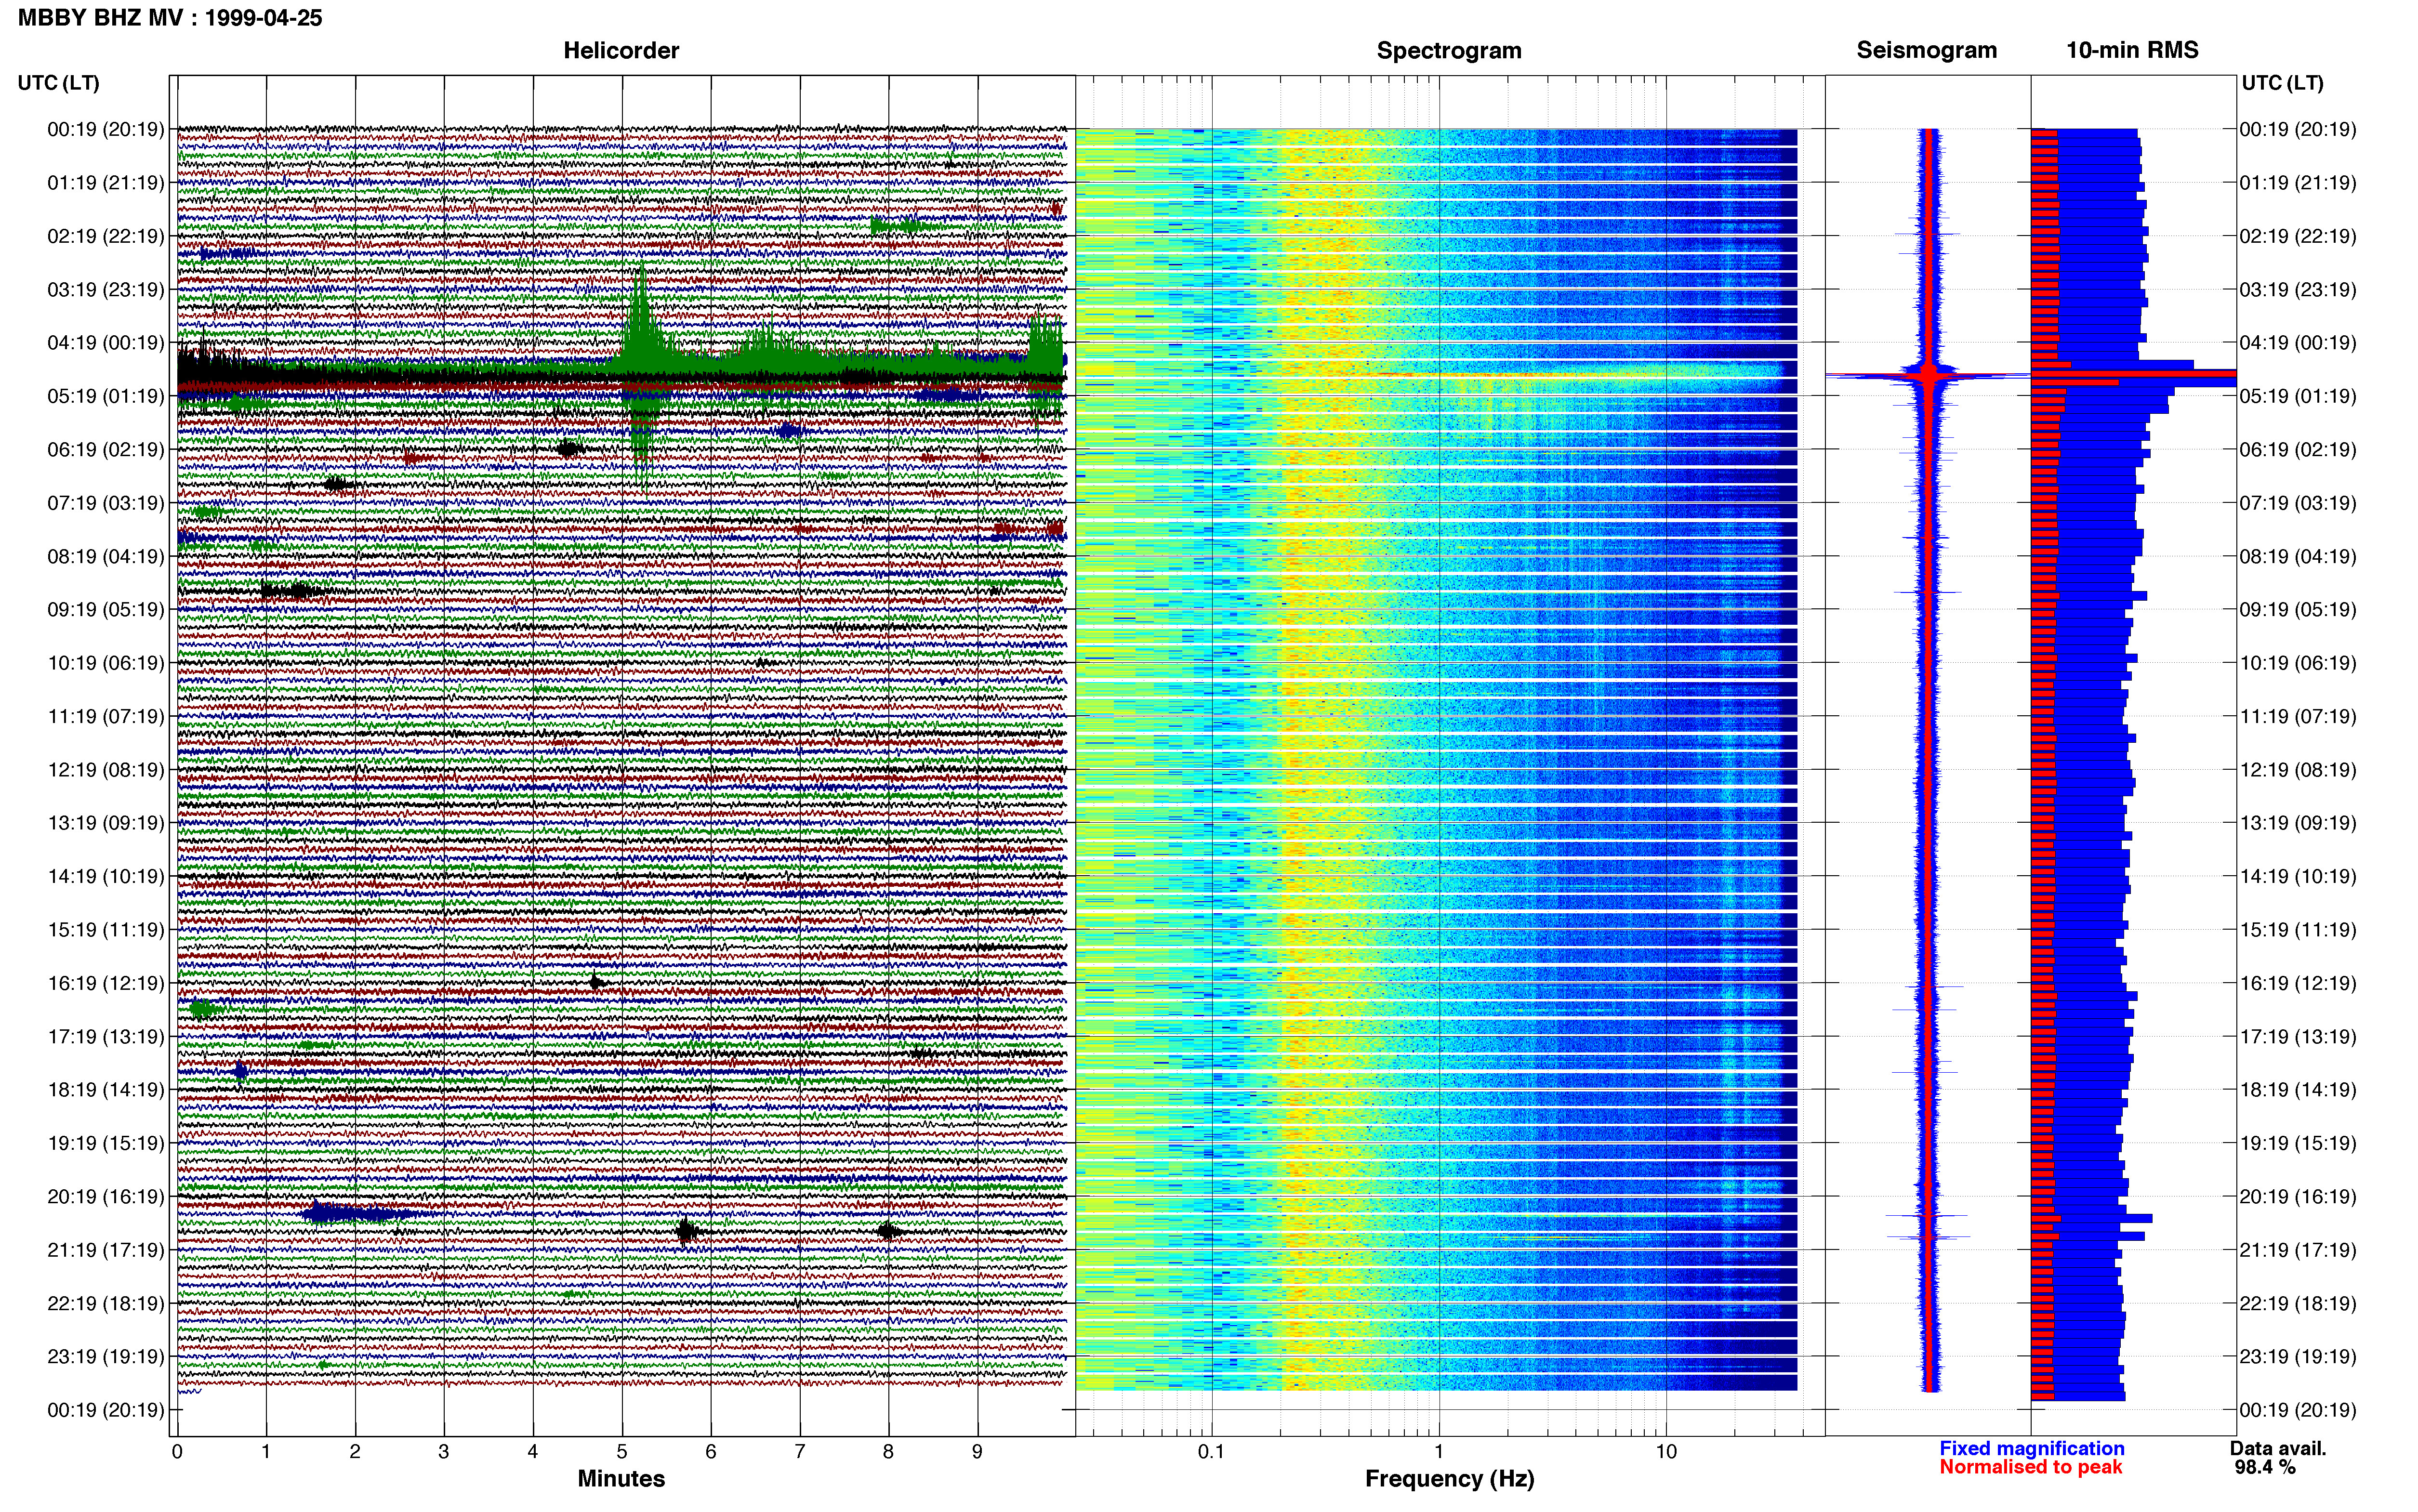Click minute tick '5' on helicorder axis
The width and height of the screenshot is (2418, 1512).
pyautogui.click(x=622, y=1452)
